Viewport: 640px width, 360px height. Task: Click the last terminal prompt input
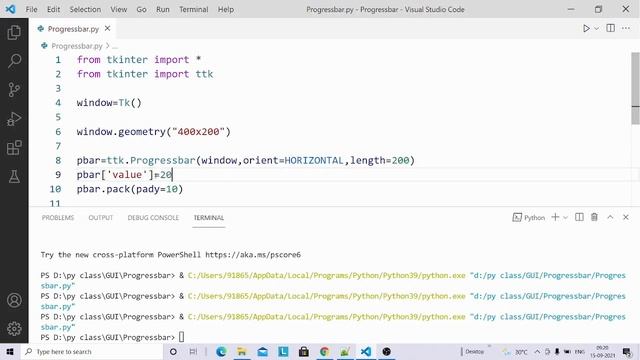[181, 337]
